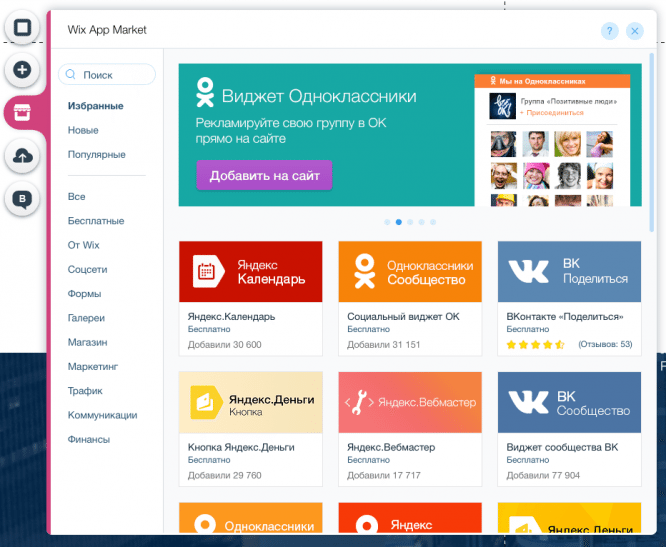This screenshot has width=666, height=547.
Task: Filter by Бесплатные apps
Action: [x=96, y=221]
